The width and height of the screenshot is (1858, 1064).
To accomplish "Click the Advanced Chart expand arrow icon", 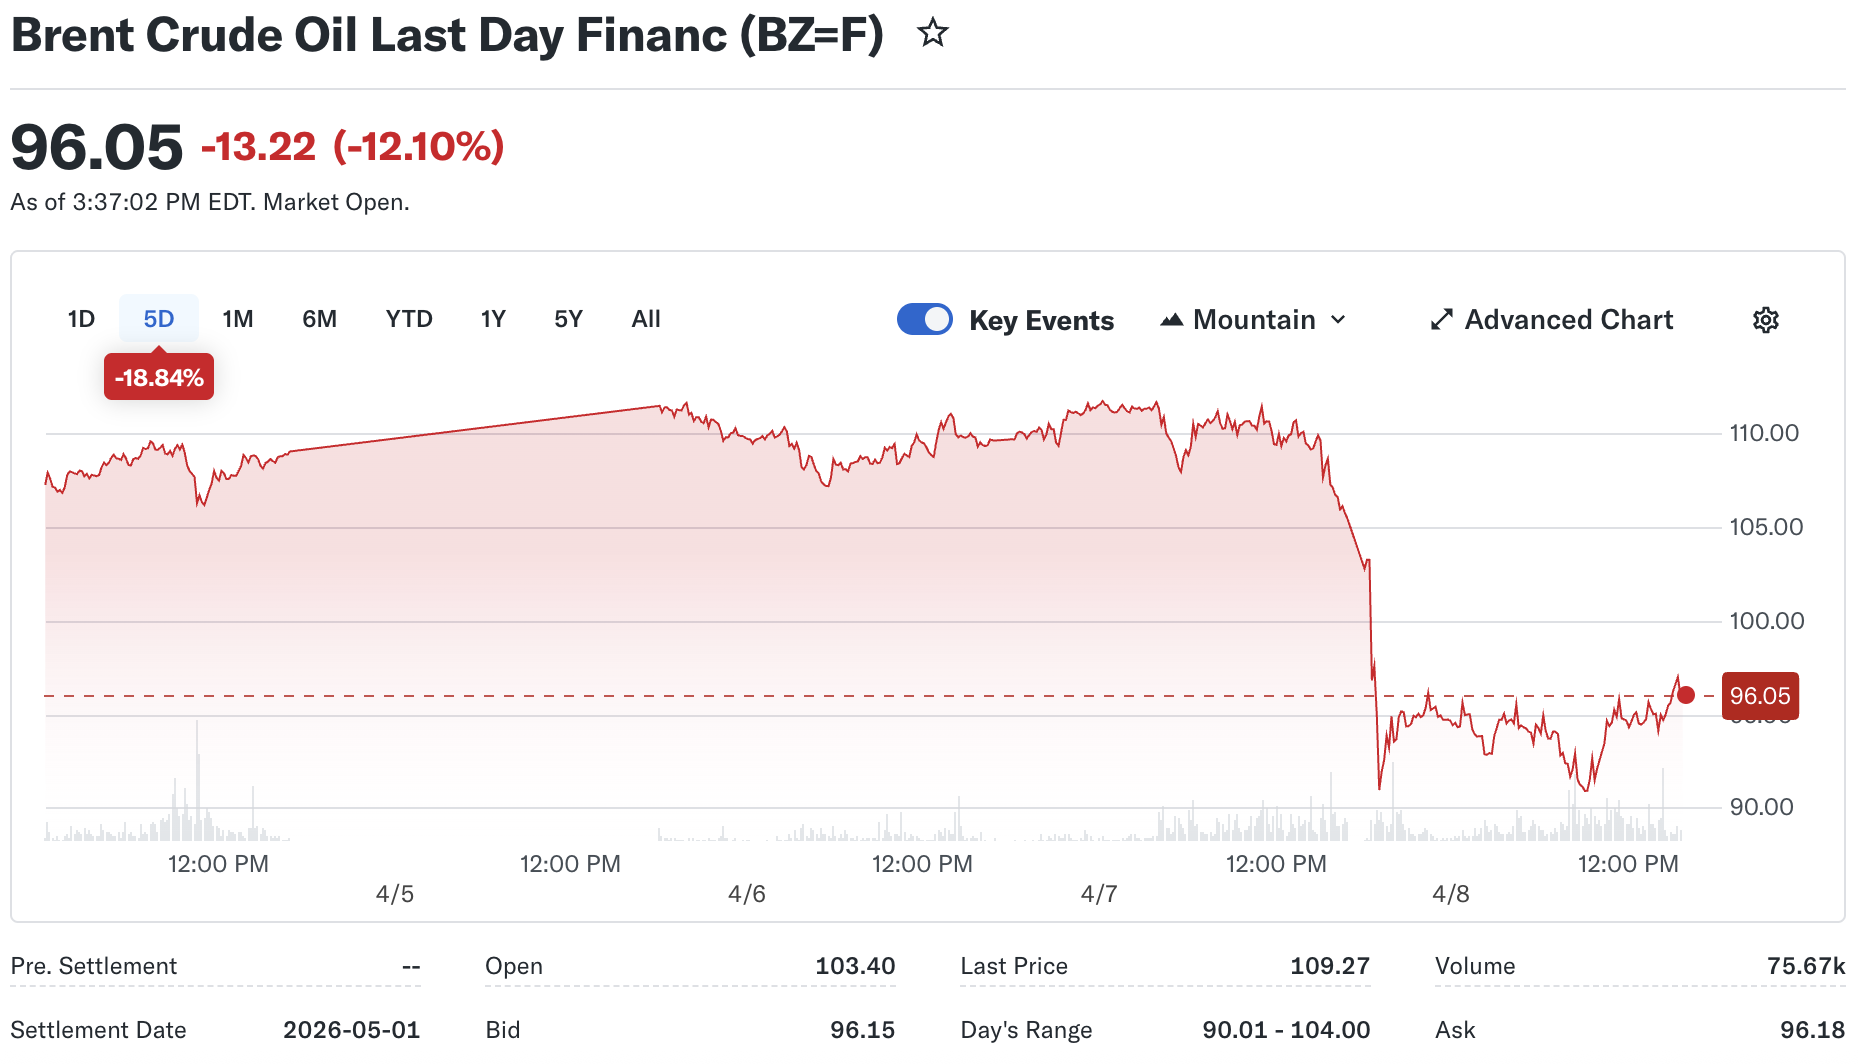I will [x=1441, y=320].
